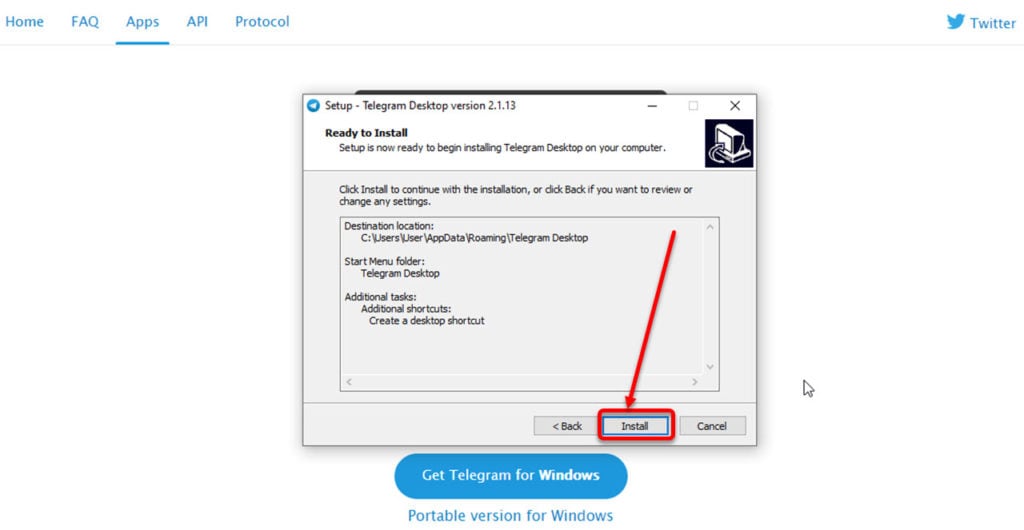This screenshot has height=530, width=1024.
Task: Click the horizontal scroll left arrow
Action: [x=349, y=382]
